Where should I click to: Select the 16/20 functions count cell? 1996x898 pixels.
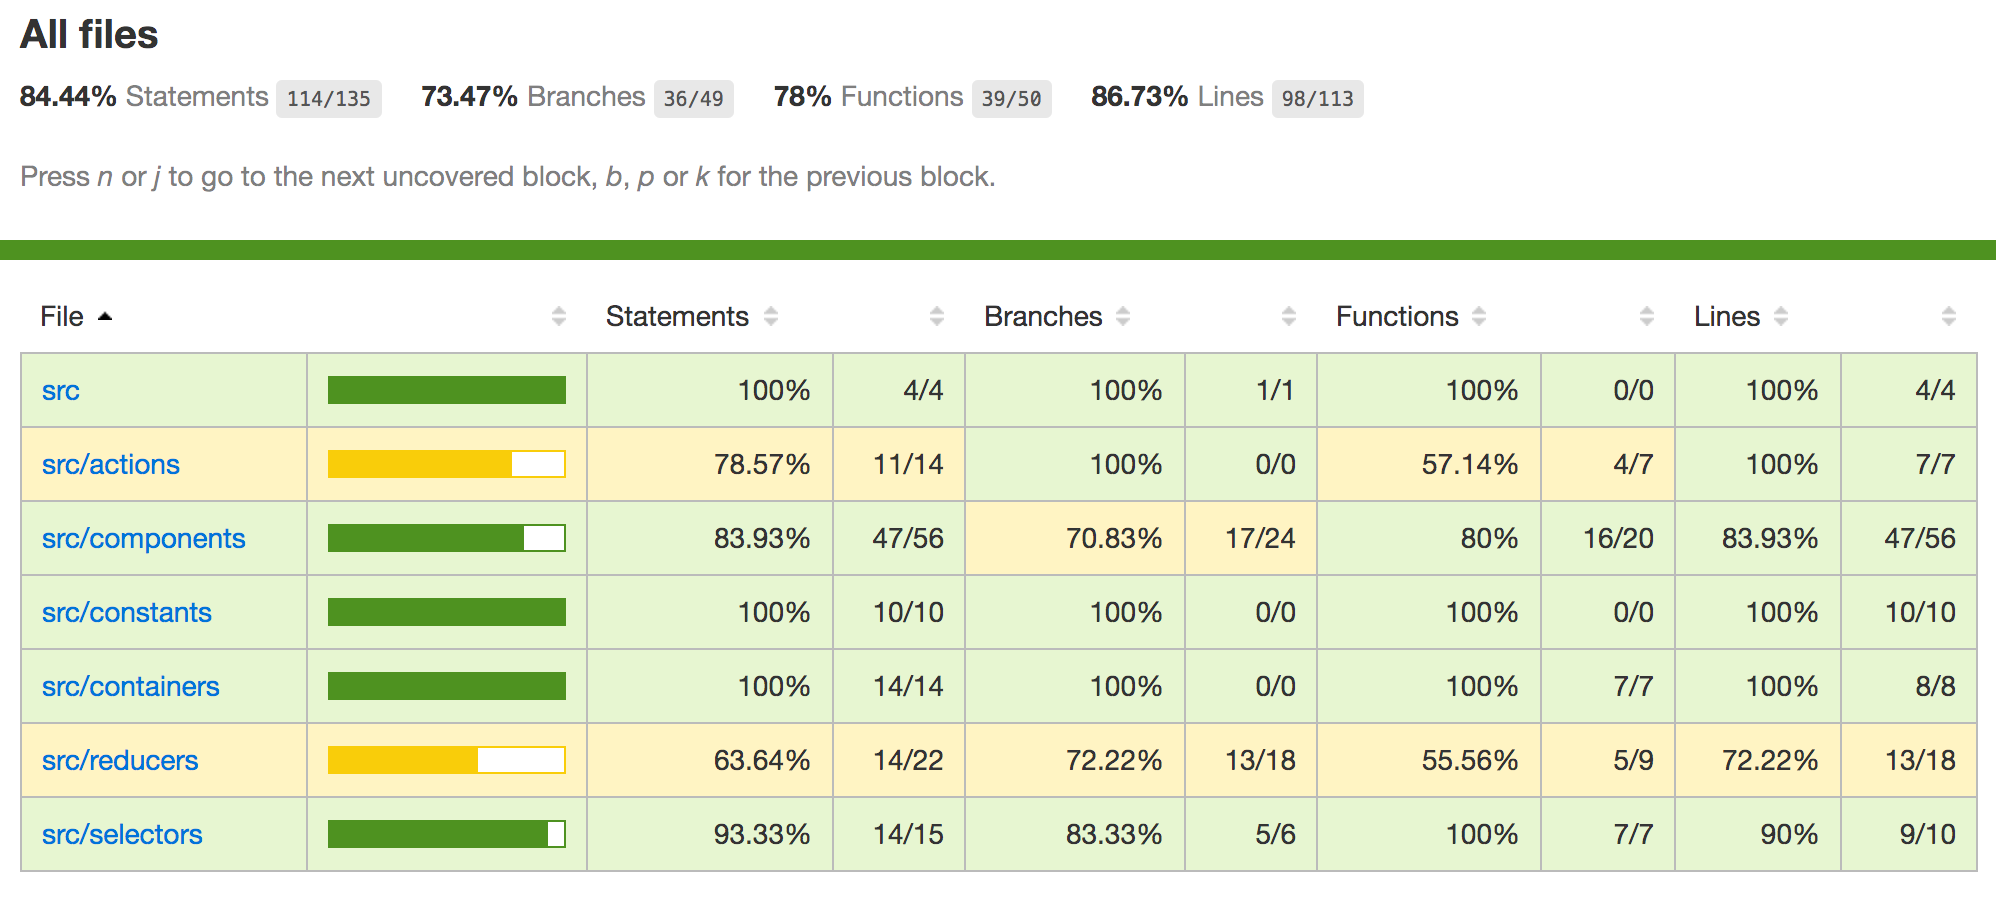click(x=1608, y=538)
